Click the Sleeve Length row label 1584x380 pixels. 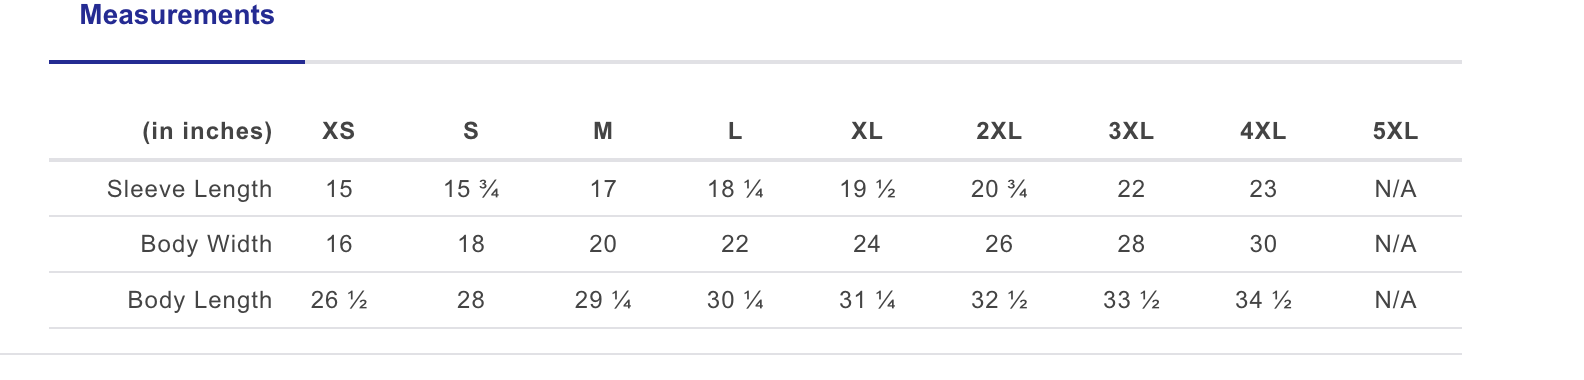[x=190, y=189]
